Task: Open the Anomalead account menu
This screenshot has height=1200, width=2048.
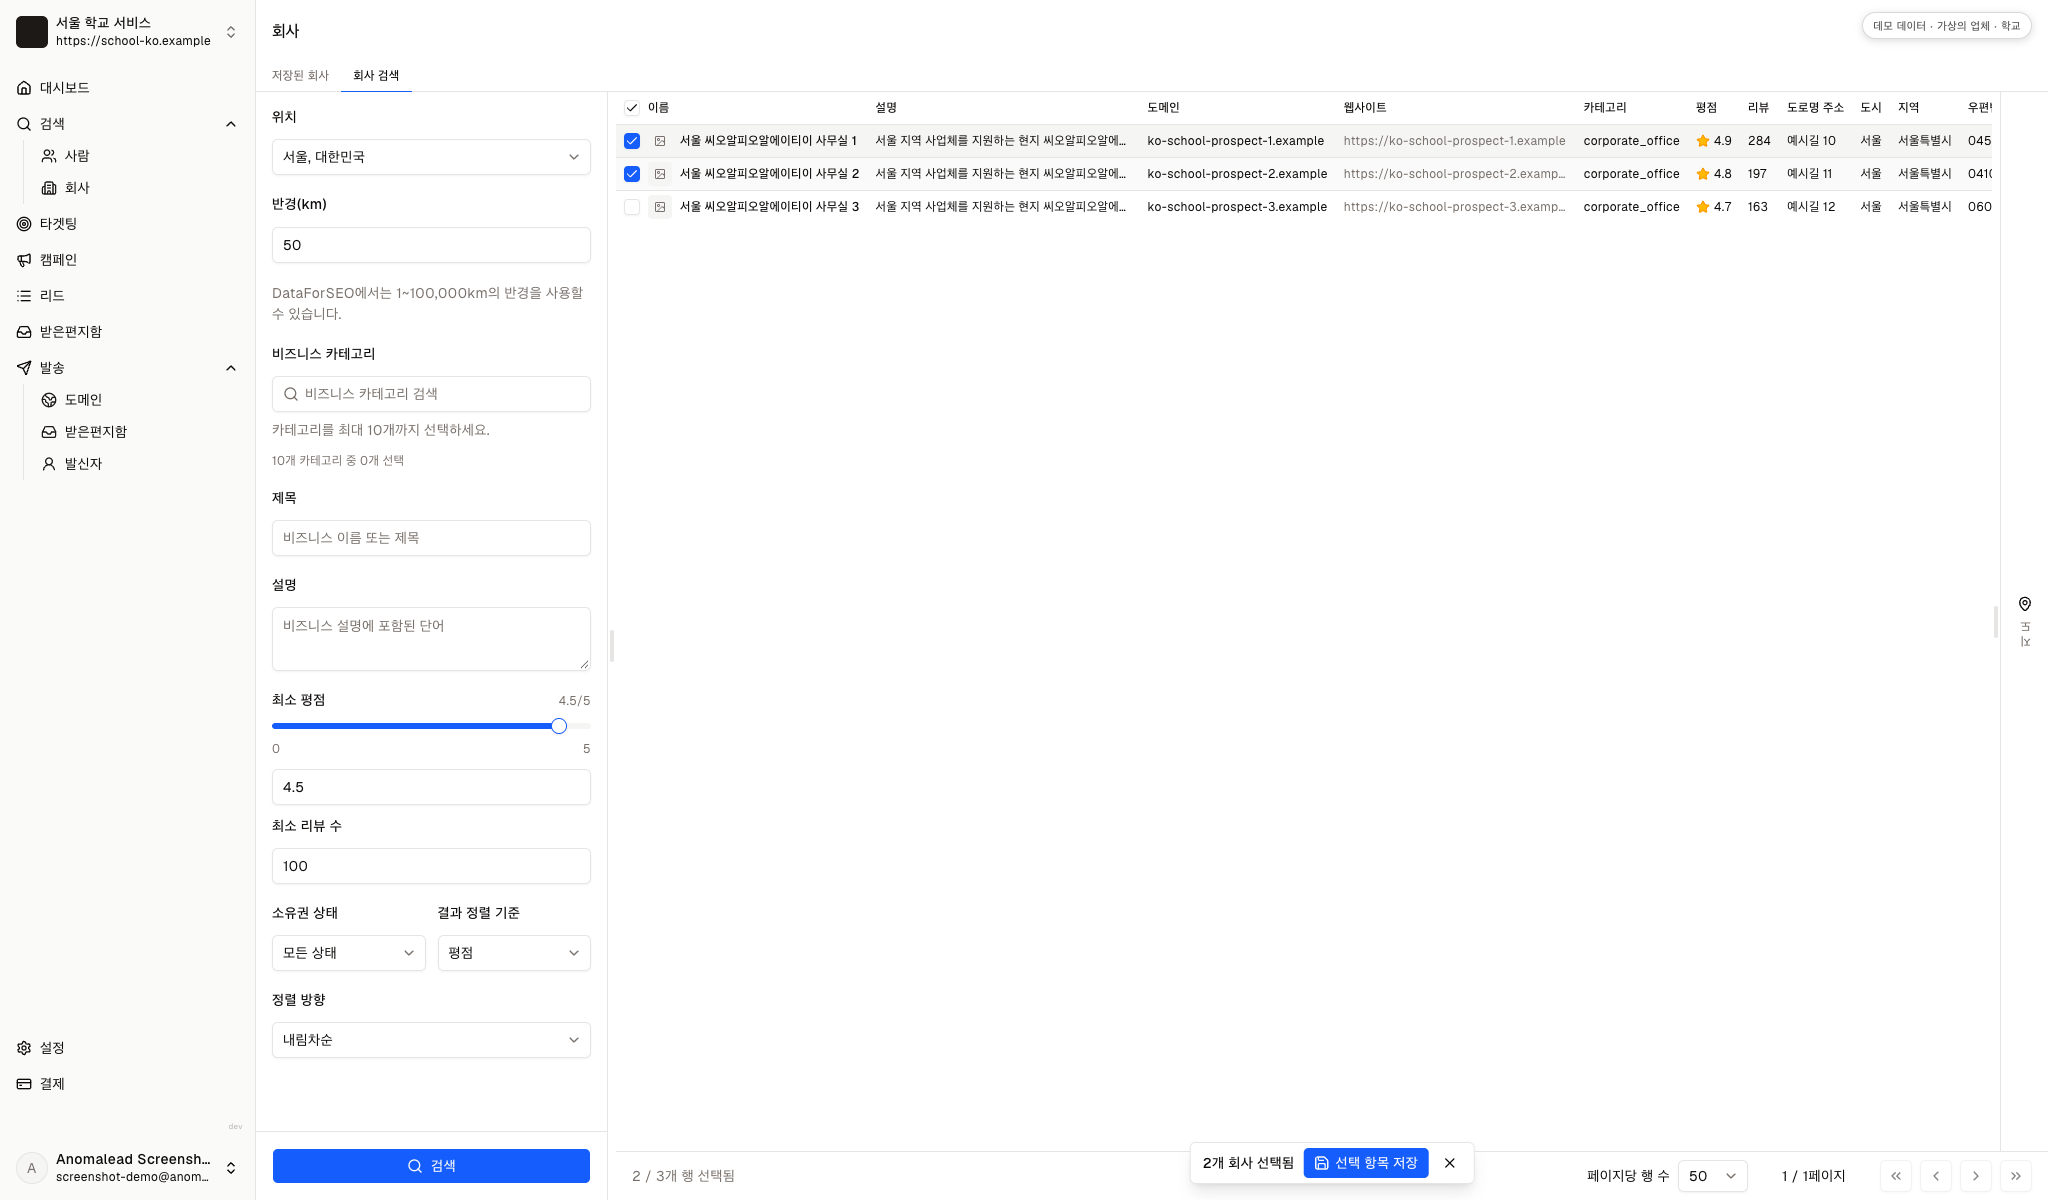Action: point(128,1168)
